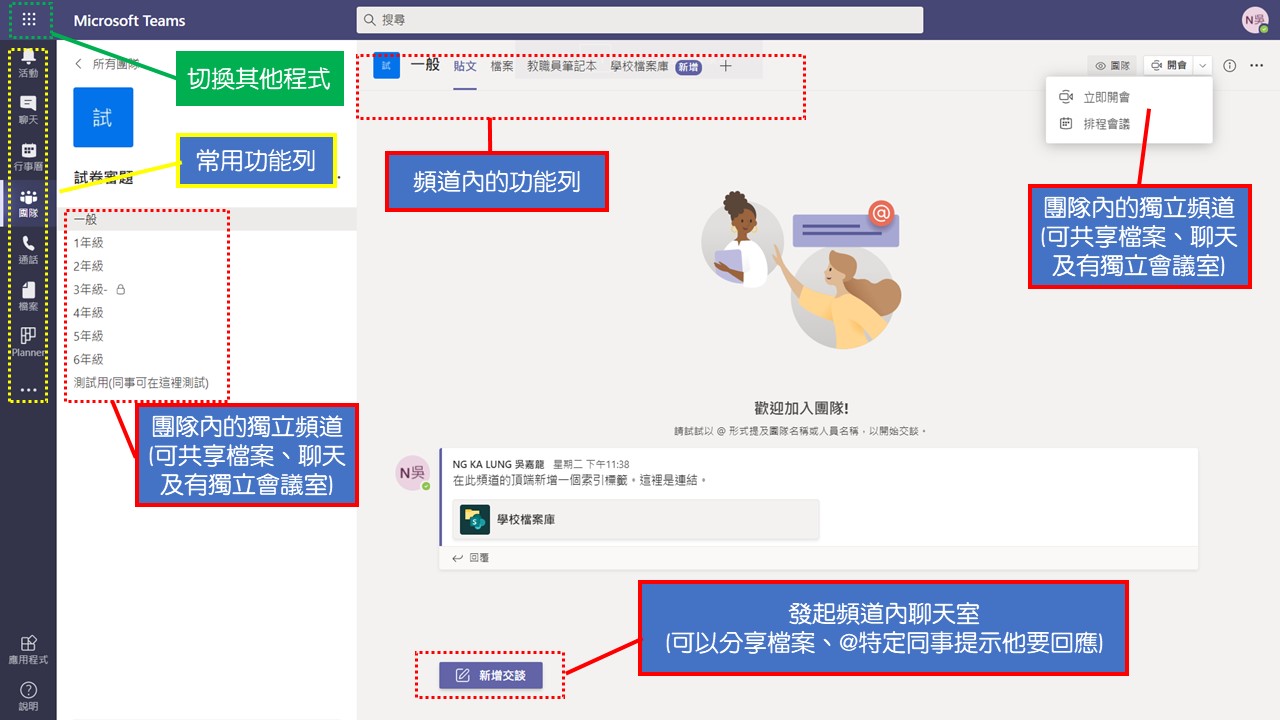
Task: Open the 聊天 chat section
Action: [x=28, y=110]
